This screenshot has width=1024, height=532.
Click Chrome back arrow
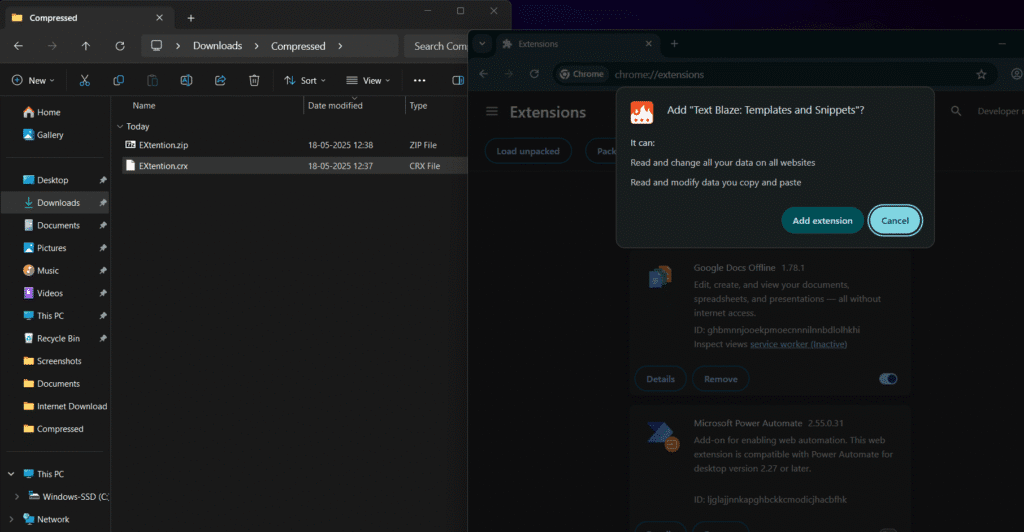coord(483,74)
